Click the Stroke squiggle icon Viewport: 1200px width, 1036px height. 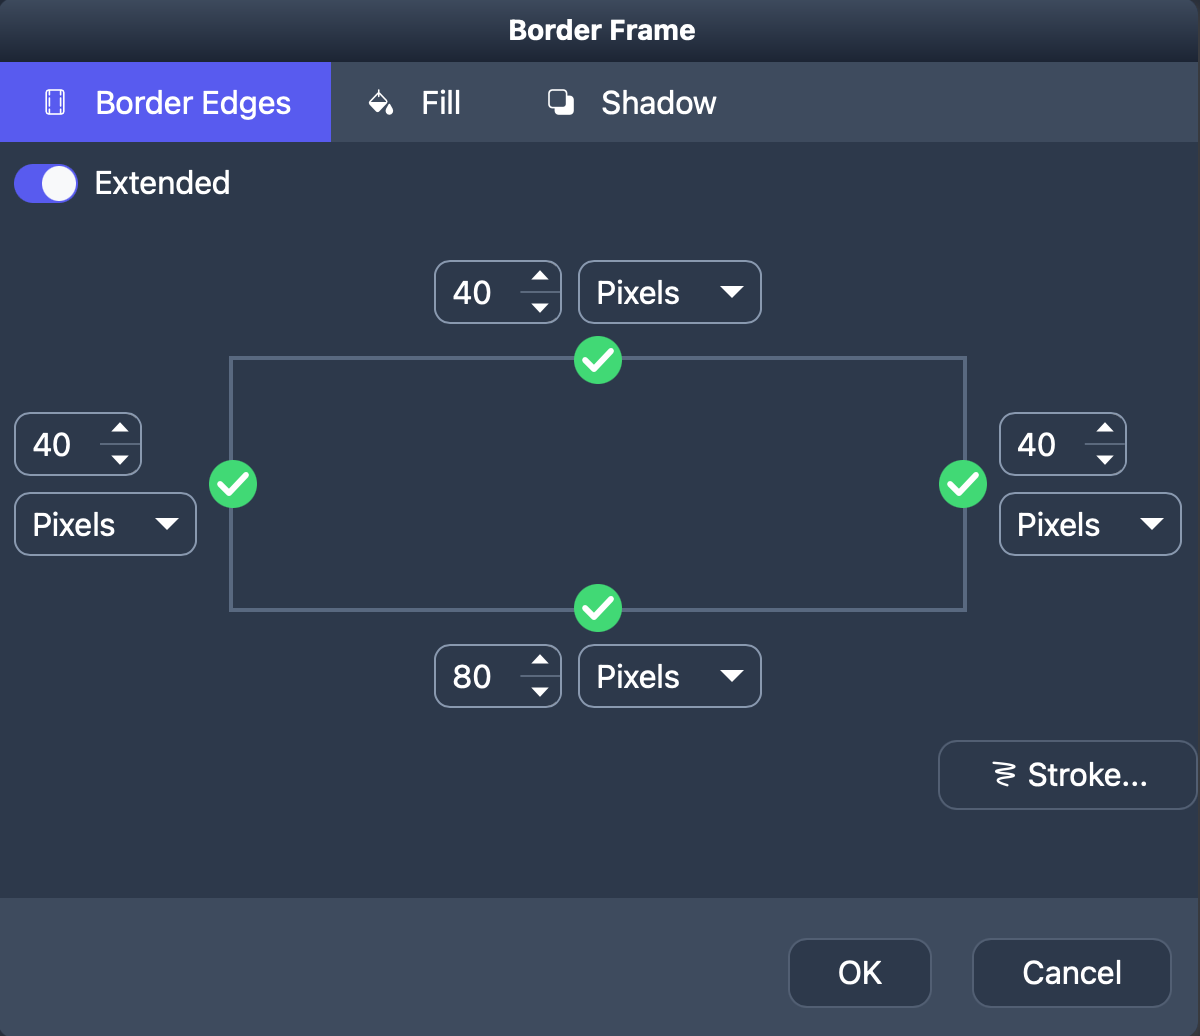[1002, 774]
